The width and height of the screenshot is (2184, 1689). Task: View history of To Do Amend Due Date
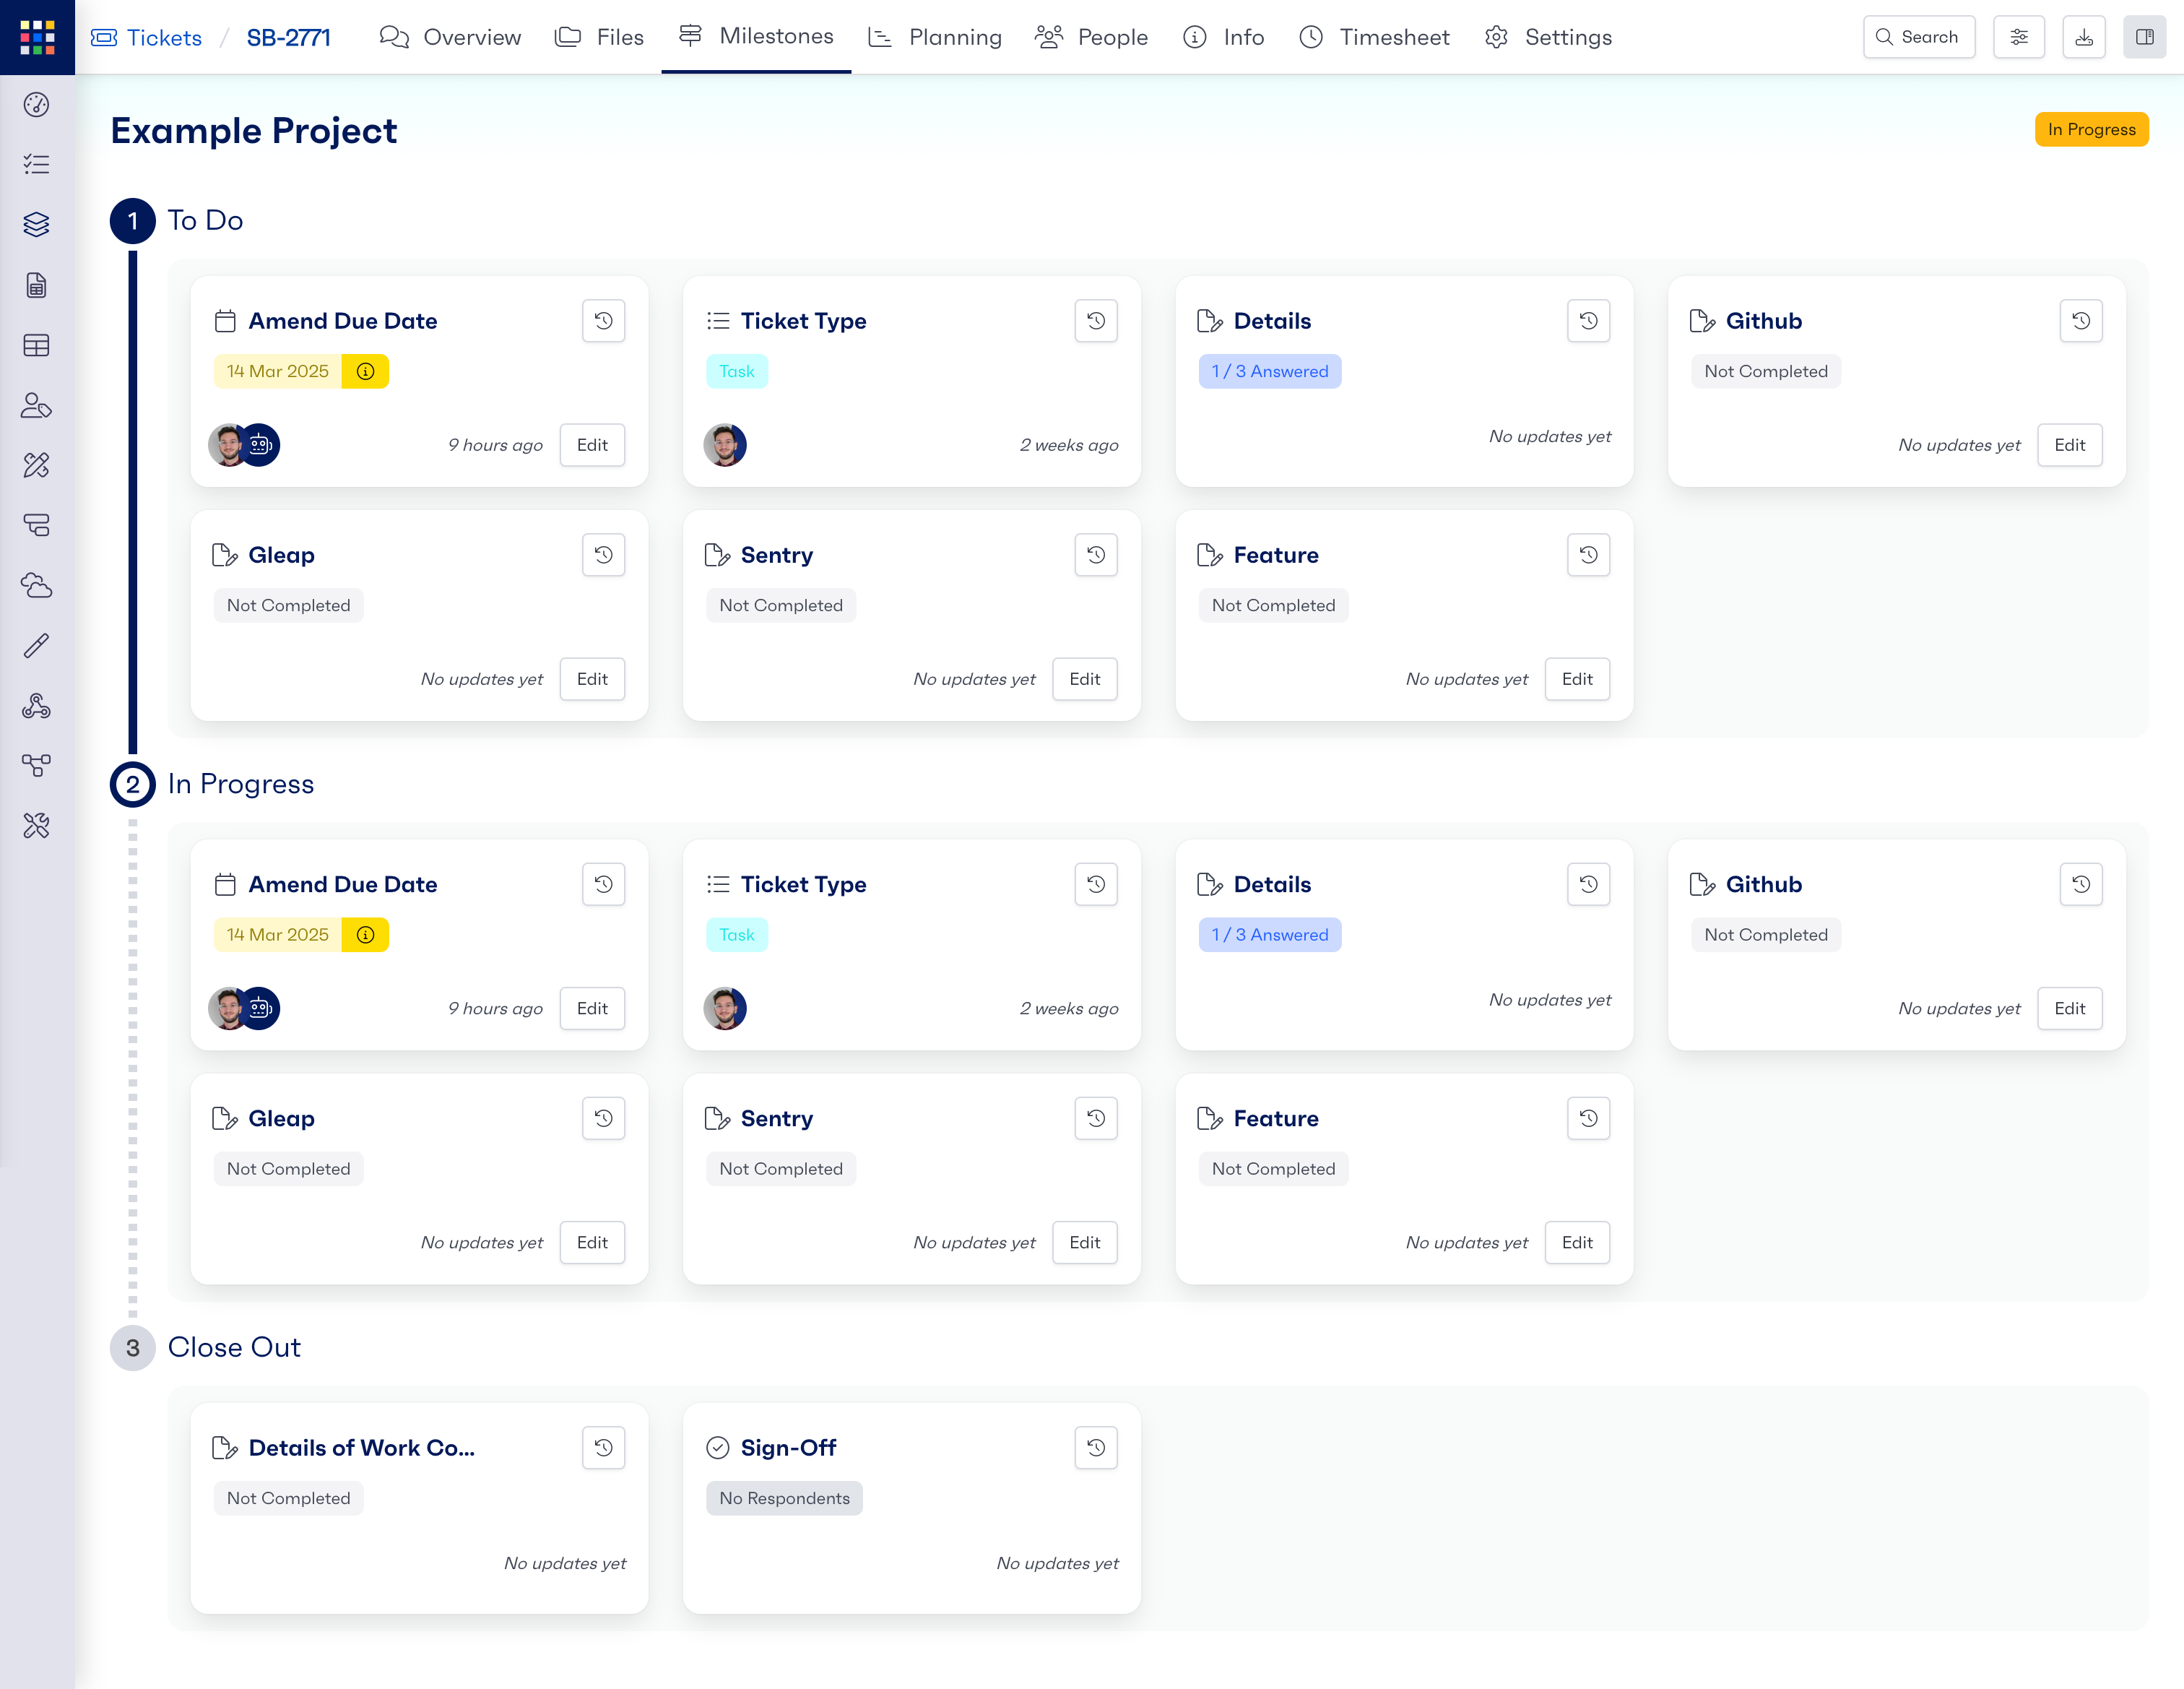click(604, 321)
